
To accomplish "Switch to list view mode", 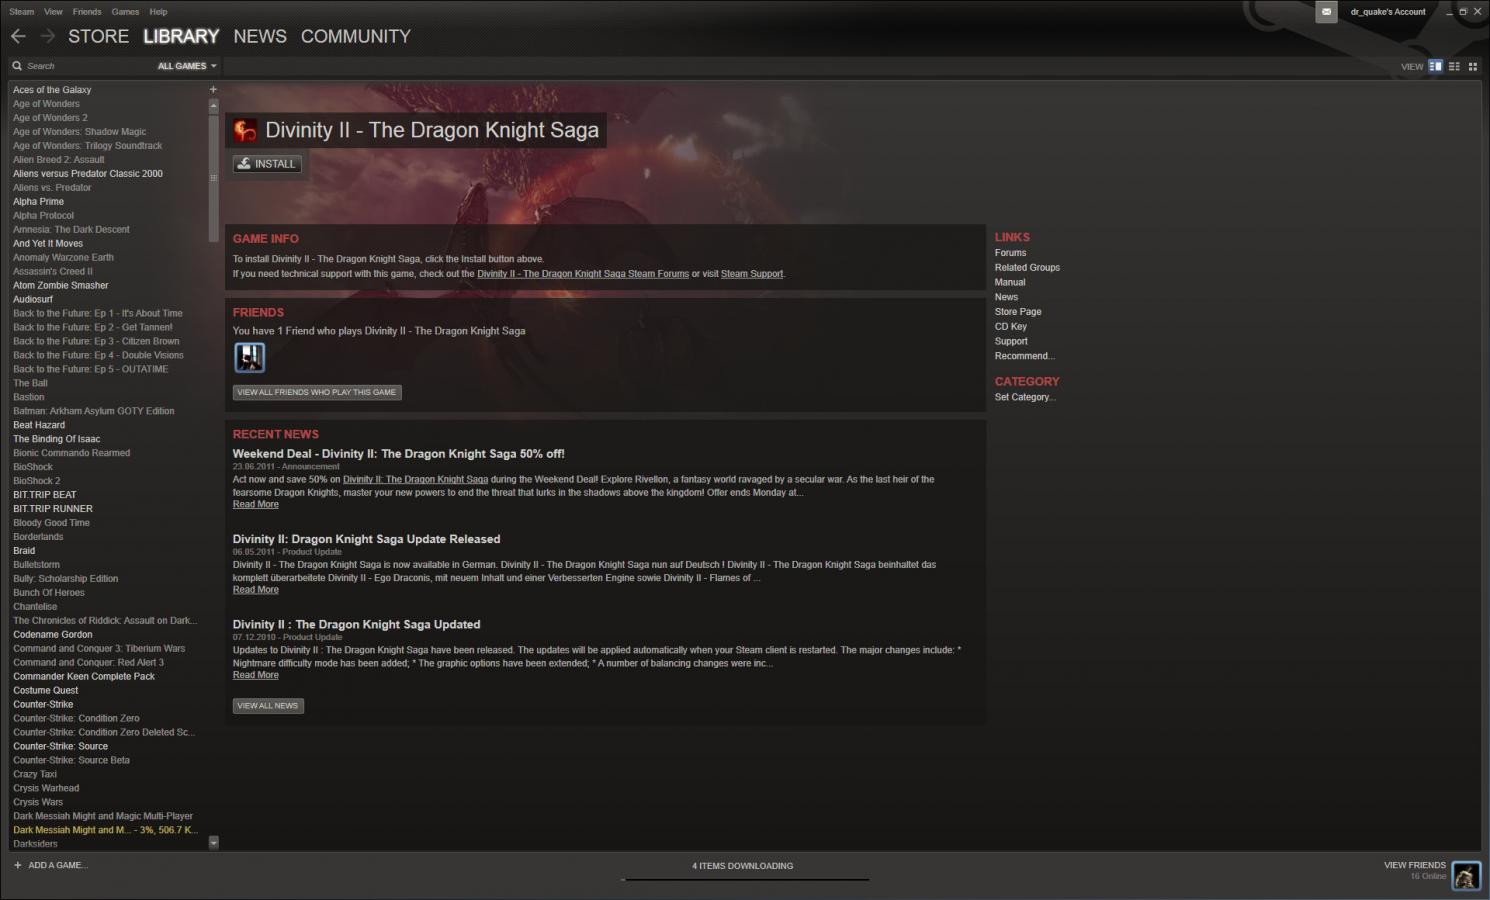I will [1454, 66].
